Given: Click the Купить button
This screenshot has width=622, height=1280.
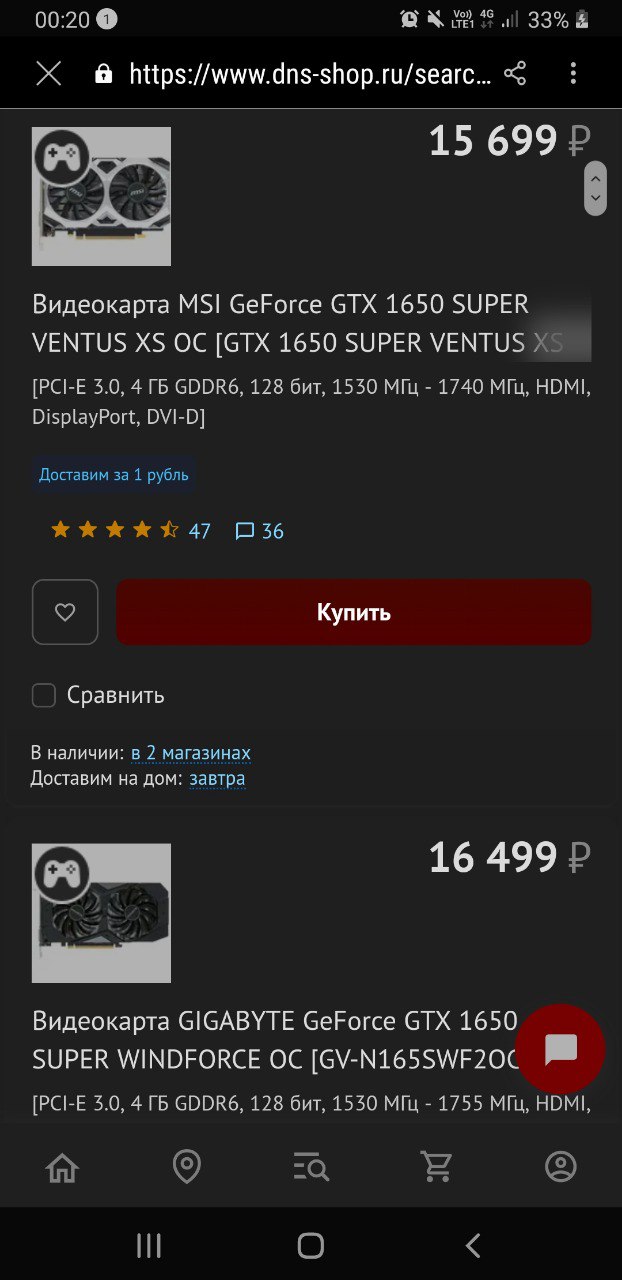Looking at the screenshot, I should pyautogui.click(x=354, y=612).
